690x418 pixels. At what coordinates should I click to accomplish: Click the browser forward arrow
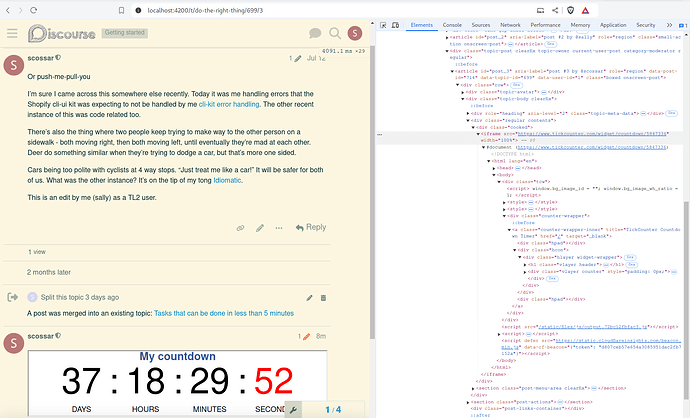pos(20,10)
